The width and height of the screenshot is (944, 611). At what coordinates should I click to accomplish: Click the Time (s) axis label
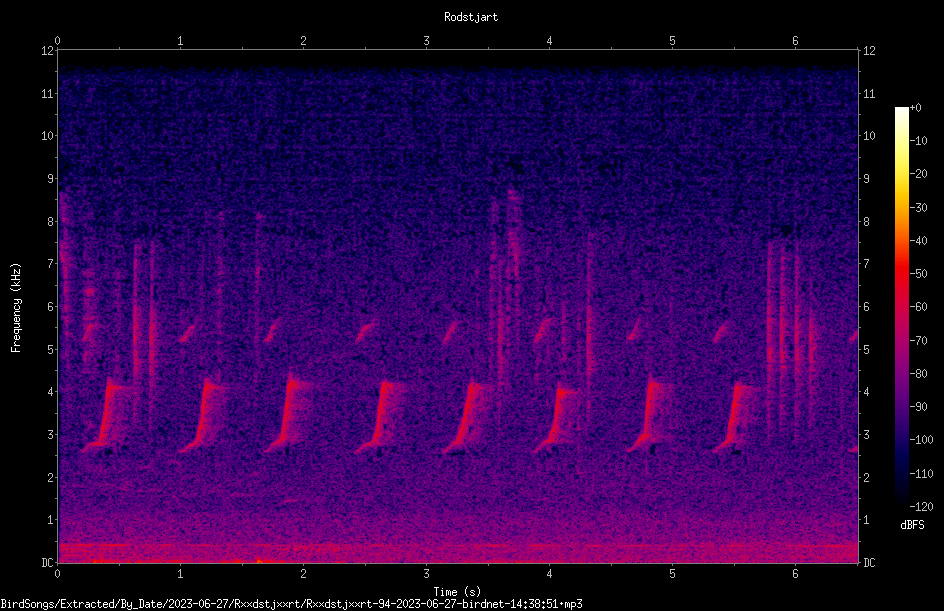coord(457,592)
